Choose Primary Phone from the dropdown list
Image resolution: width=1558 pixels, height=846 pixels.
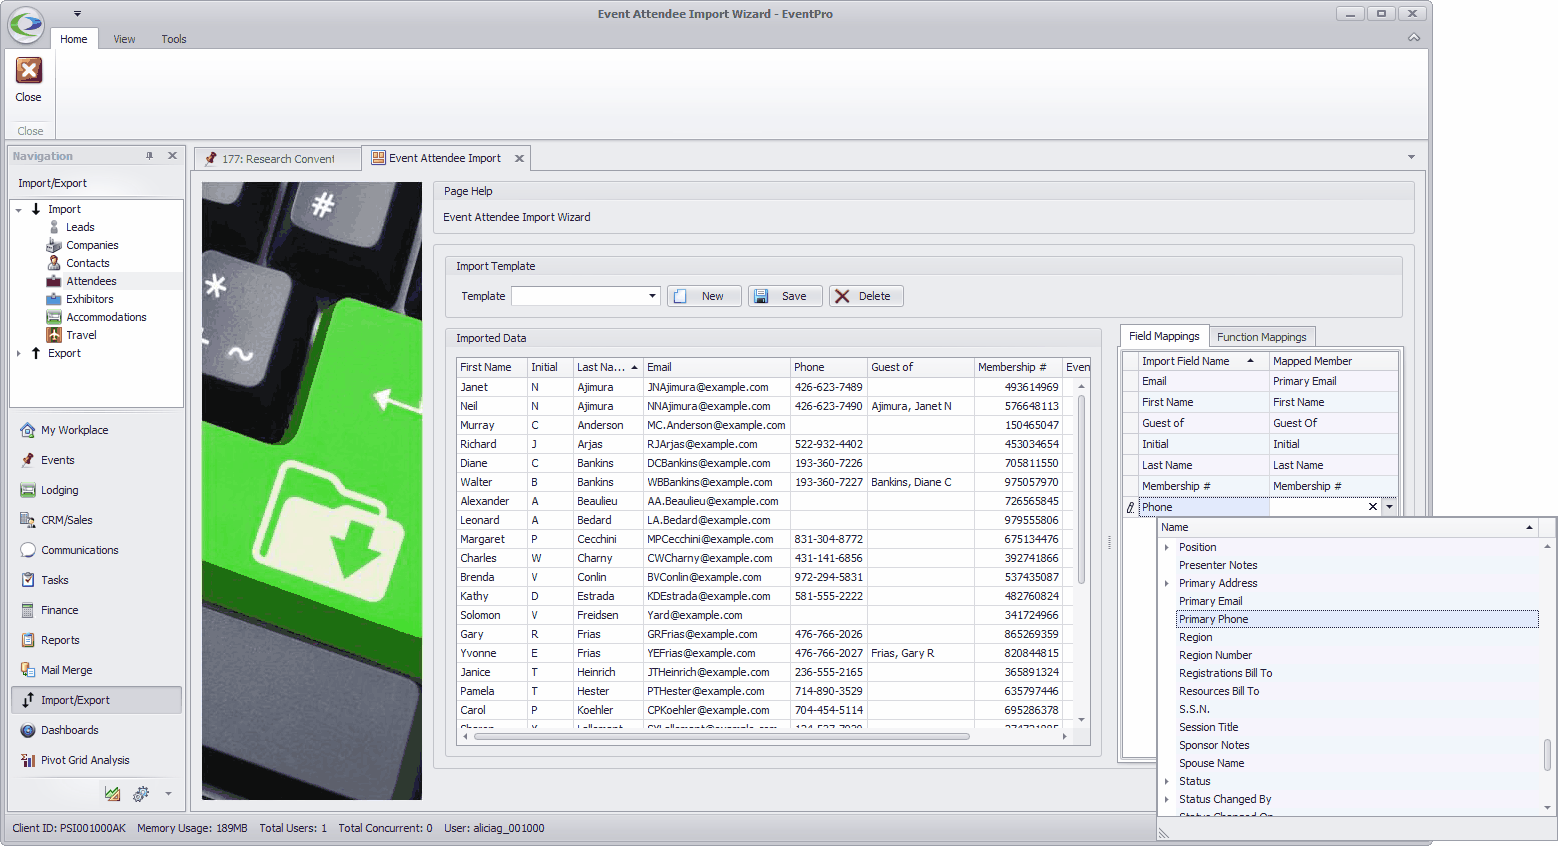pyautogui.click(x=1357, y=619)
